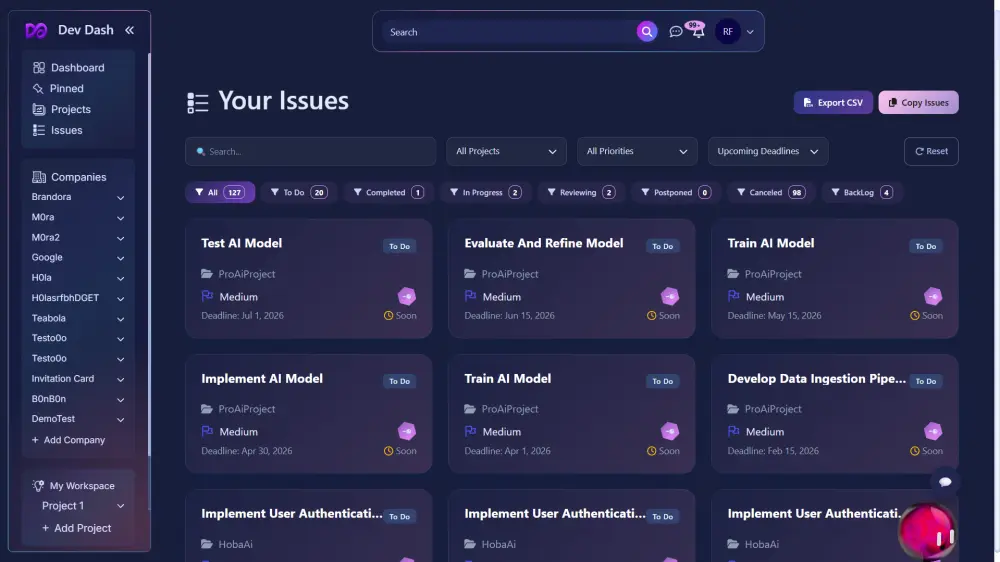
Task: Click the RF user avatar
Action: pyautogui.click(x=727, y=32)
